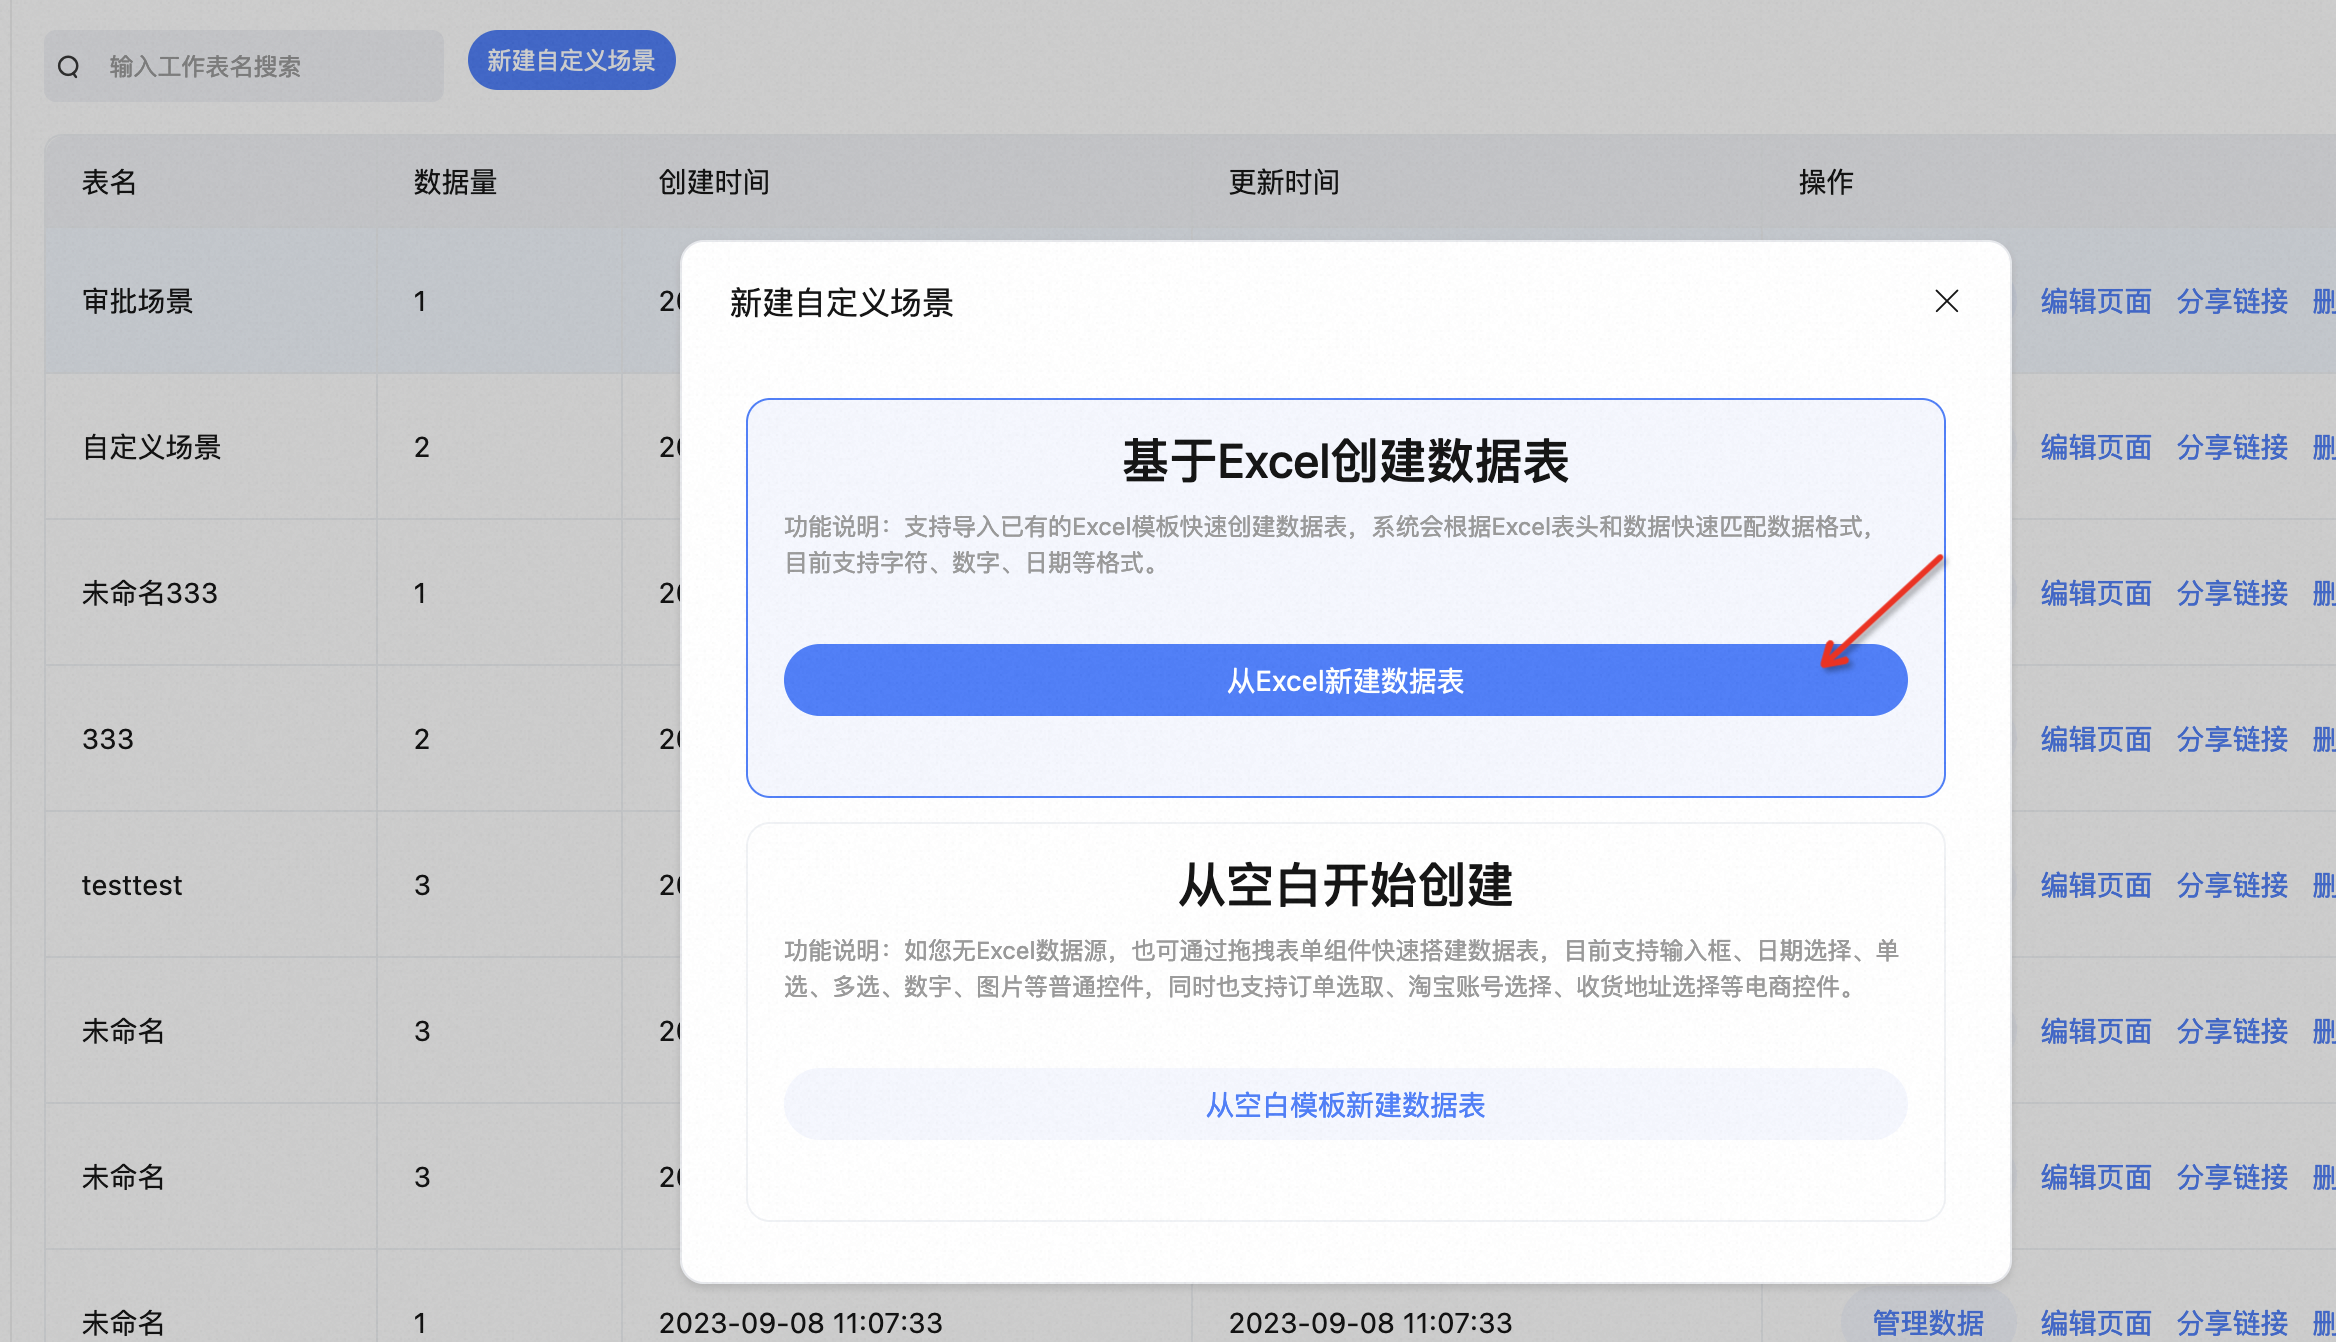Image resolution: width=2336 pixels, height=1342 pixels.
Task: Open 编辑页面 for 333 row
Action: click(2096, 739)
